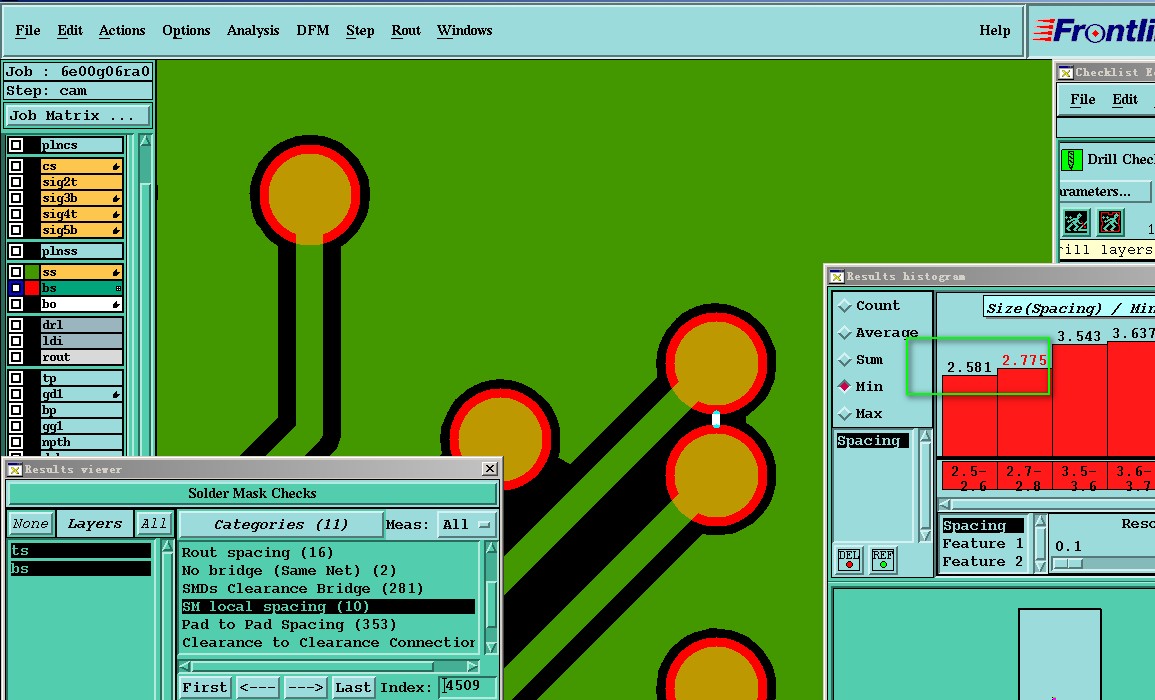
Task: Open the Help menu
Action: [x=994, y=30]
